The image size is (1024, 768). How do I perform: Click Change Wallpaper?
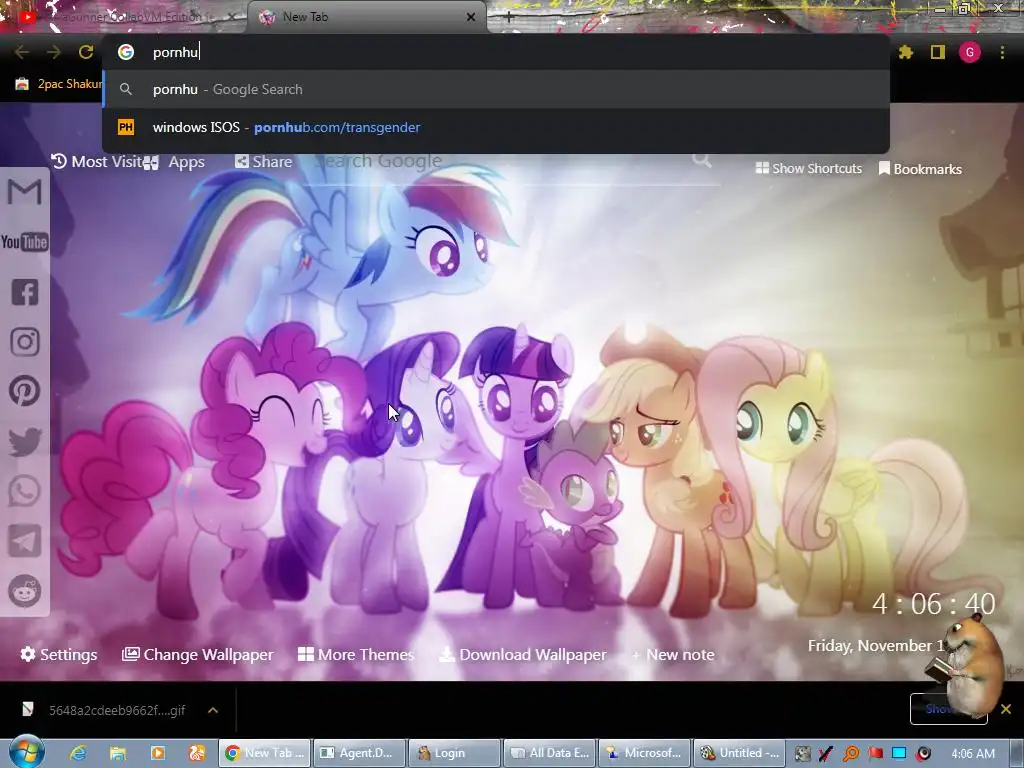point(197,654)
